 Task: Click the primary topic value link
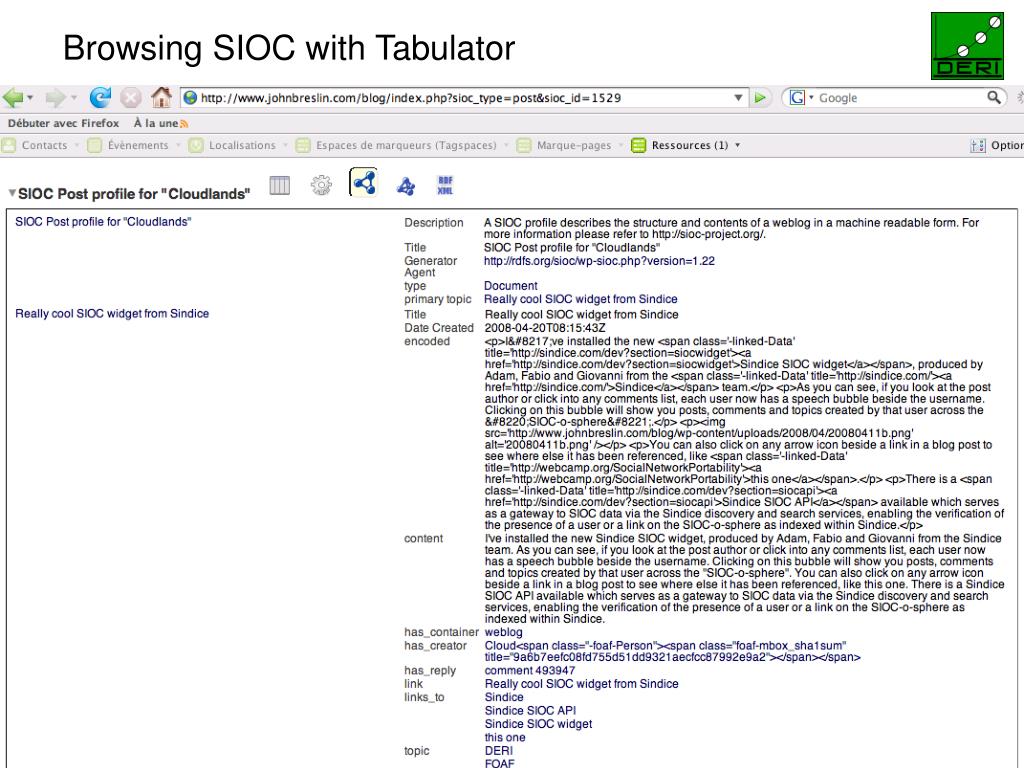coord(580,299)
